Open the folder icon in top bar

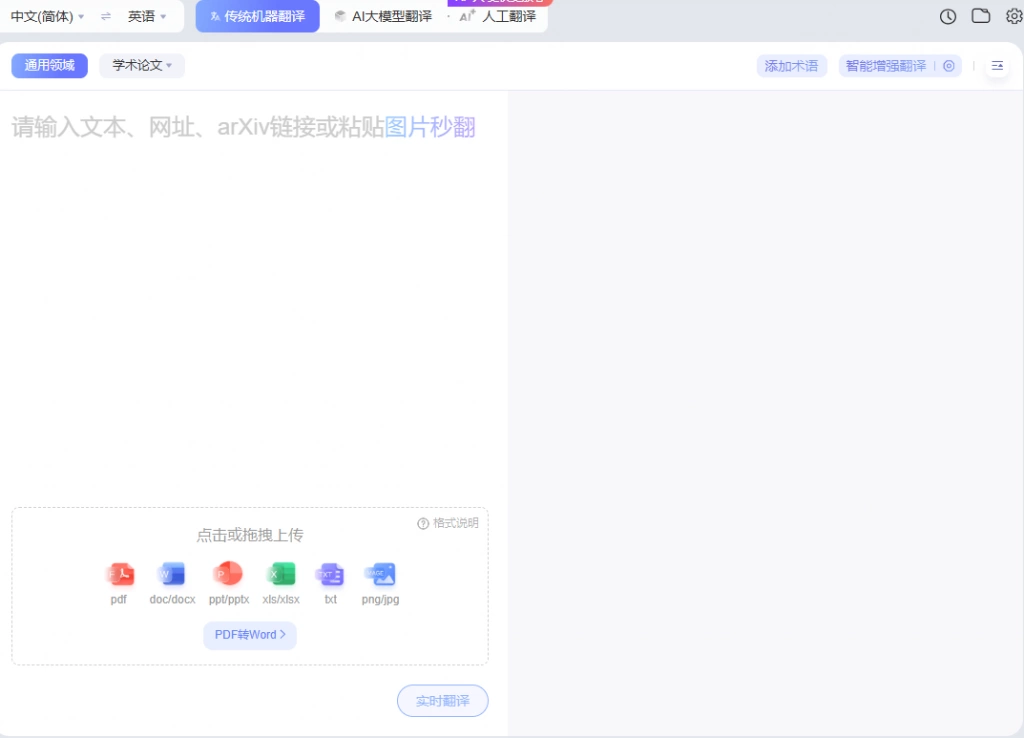click(x=980, y=16)
